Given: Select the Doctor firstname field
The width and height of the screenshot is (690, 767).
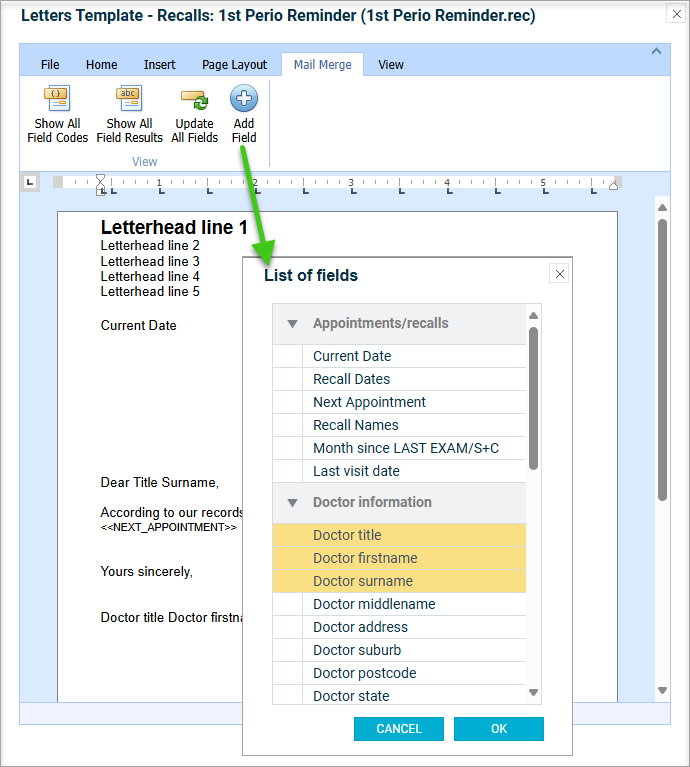Looking at the screenshot, I should tap(399, 558).
